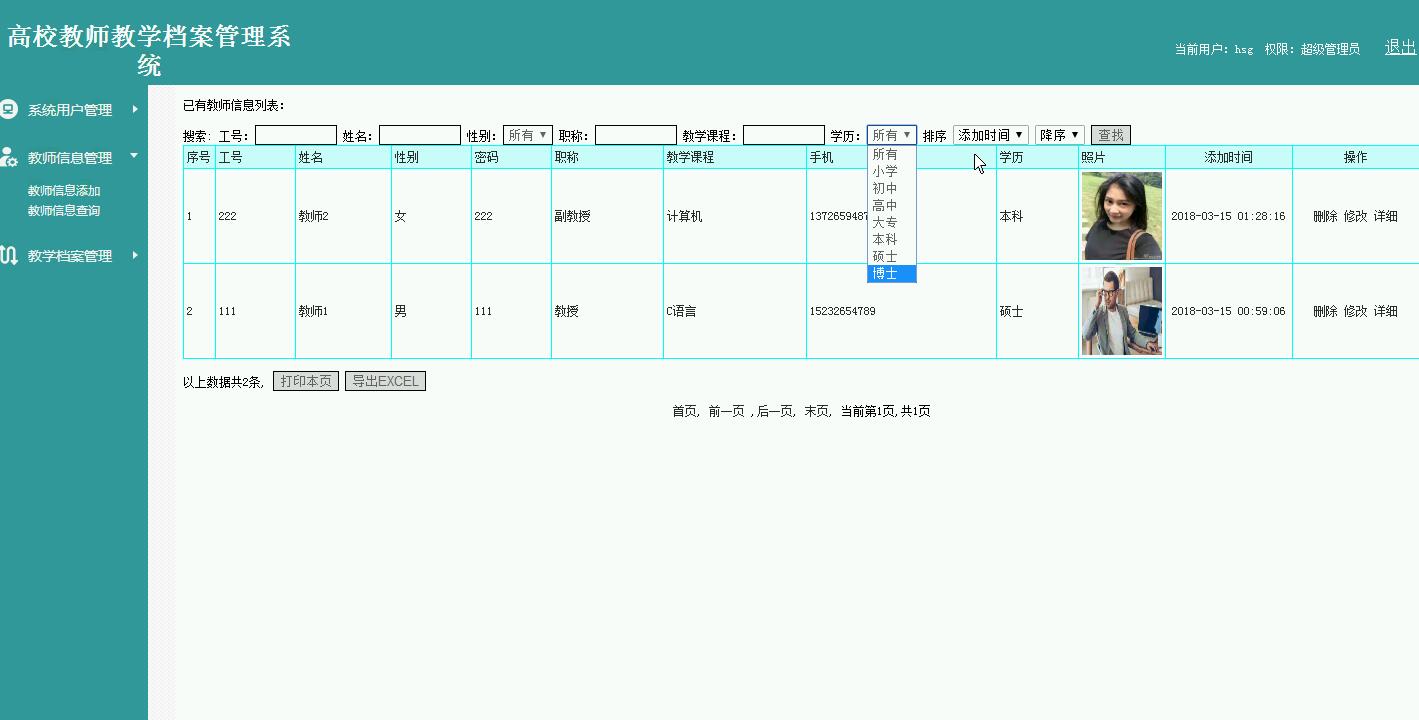Expand the 系统用户管理 menu arrow
This screenshot has width=1419, height=720.
(135, 109)
